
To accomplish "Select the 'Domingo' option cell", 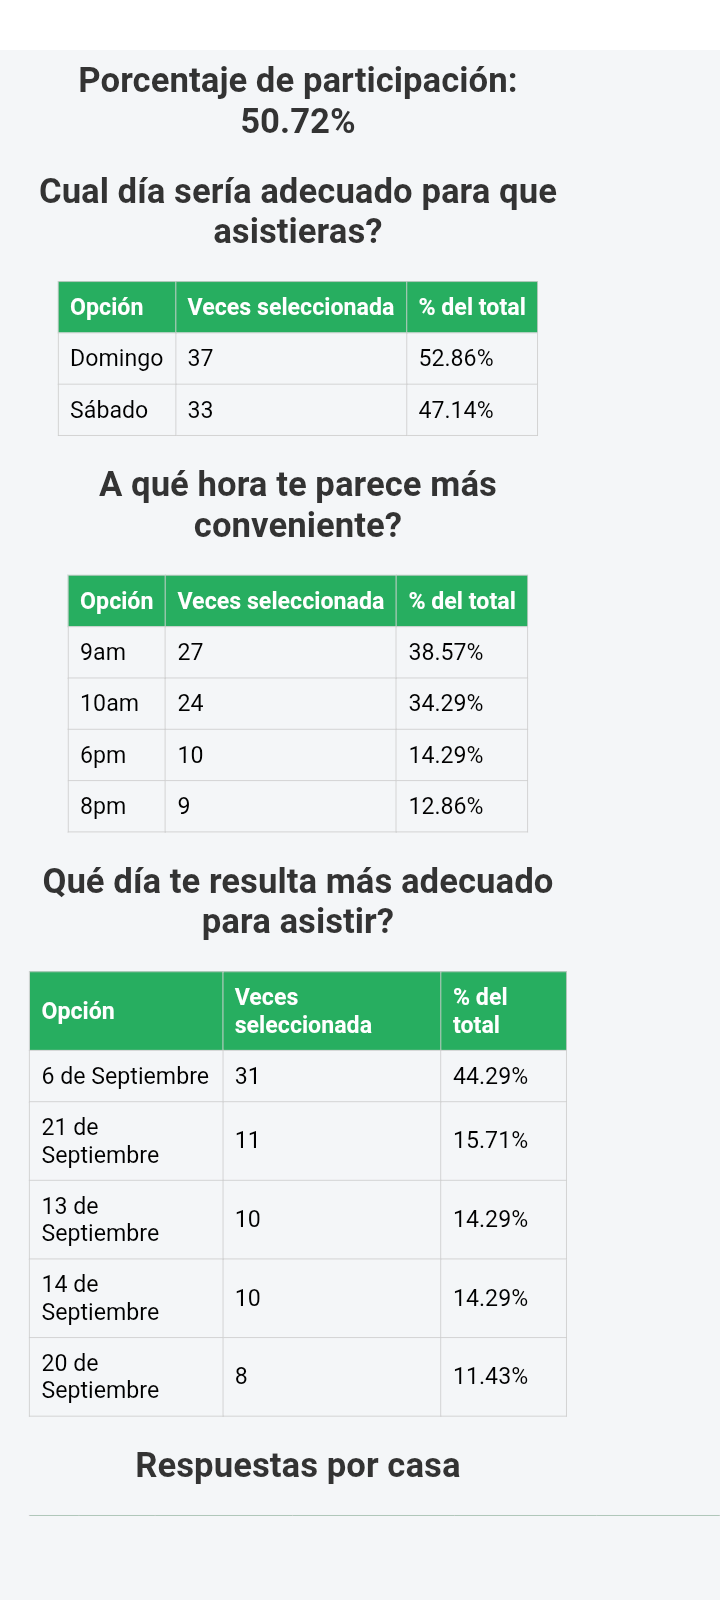I will coord(116,358).
